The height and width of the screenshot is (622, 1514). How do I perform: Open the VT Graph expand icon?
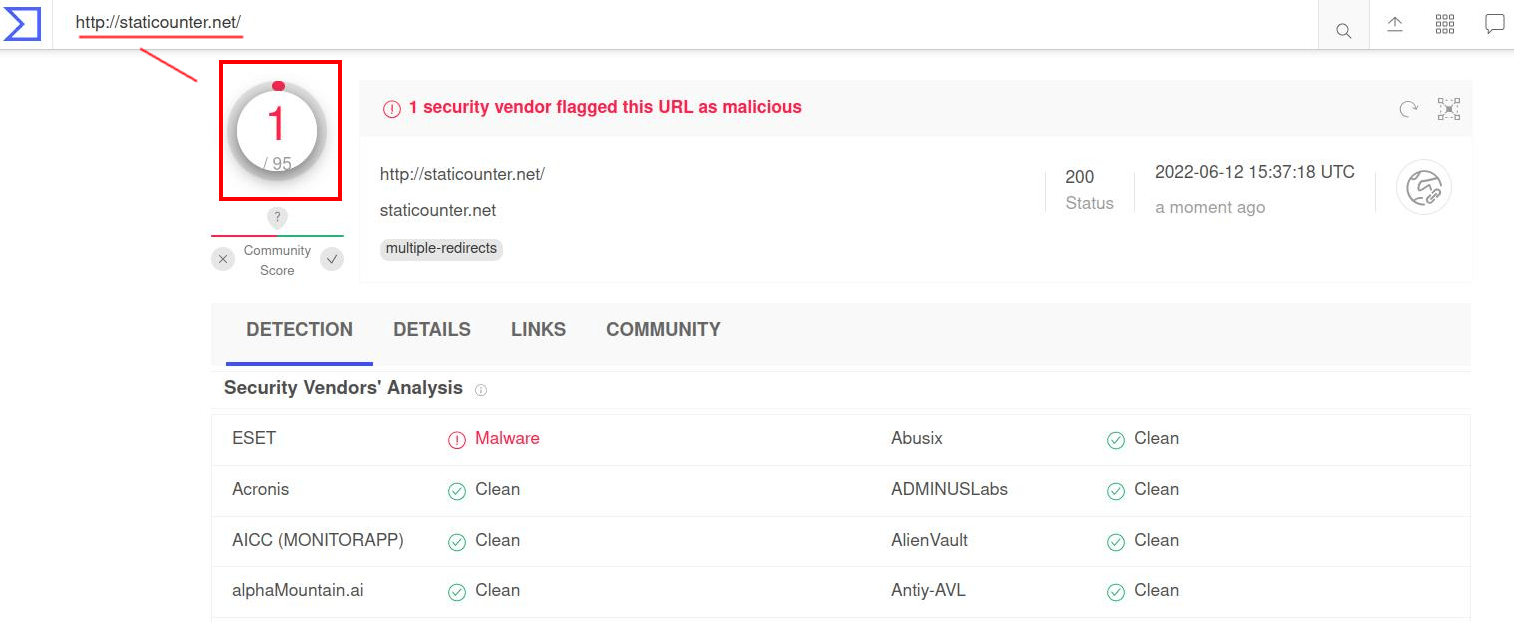point(1448,108)
